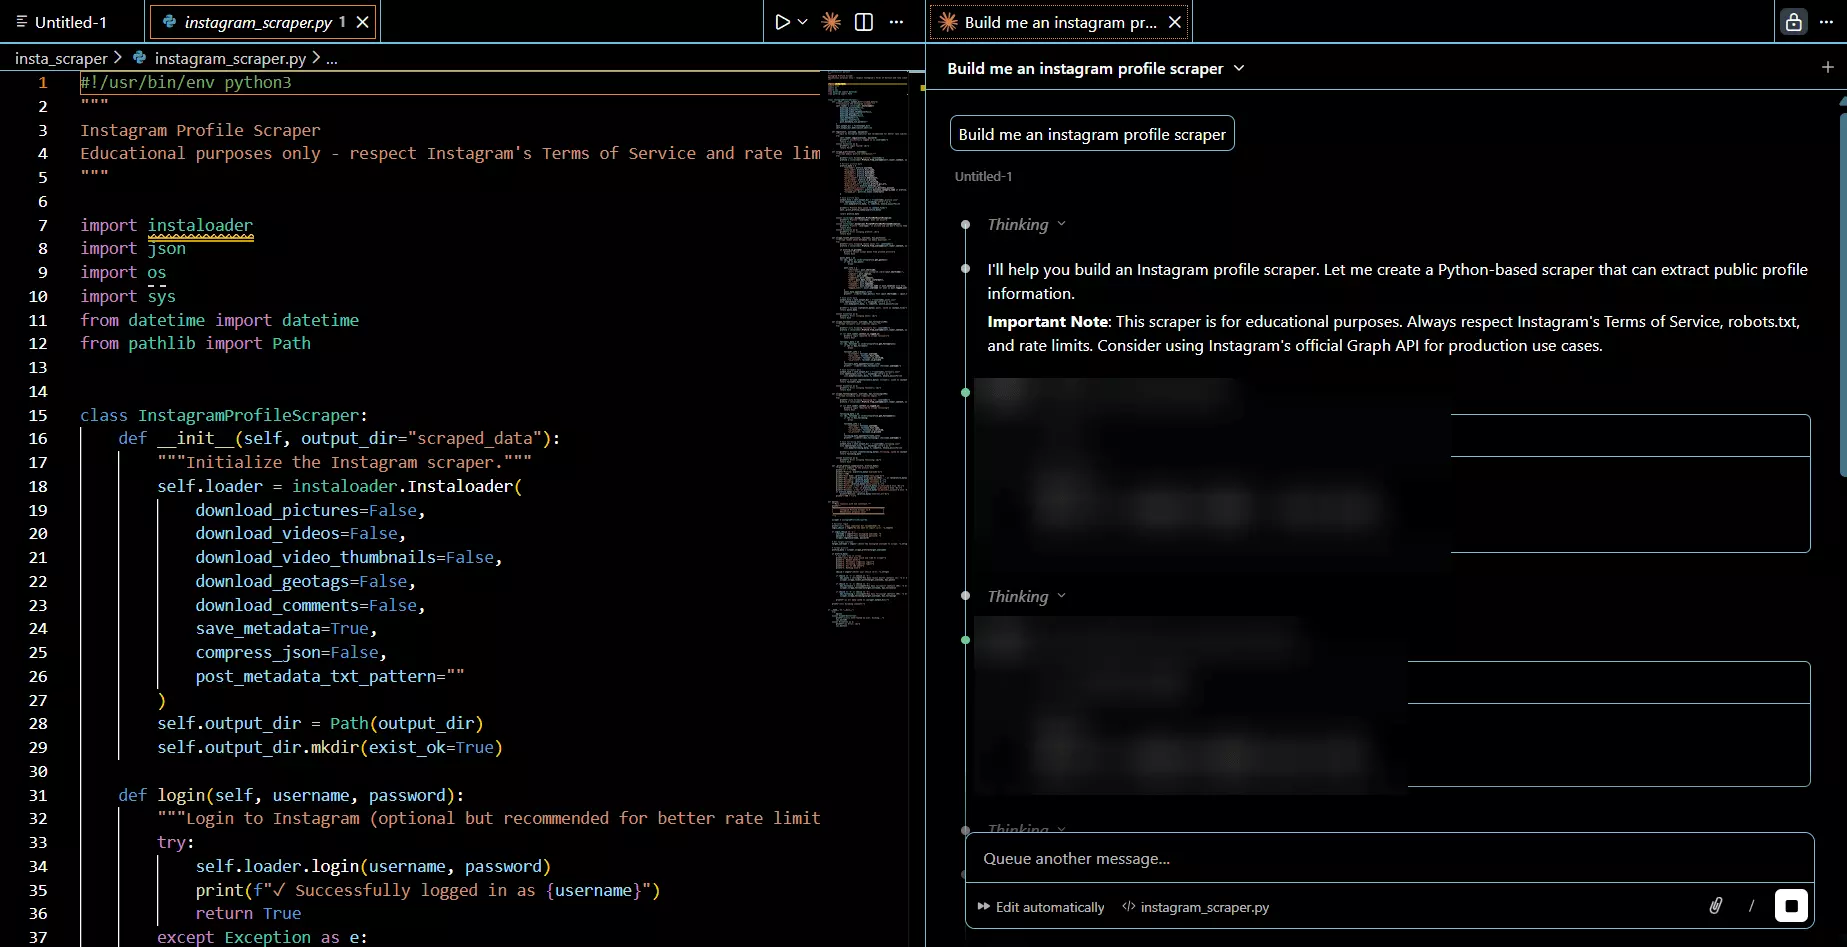
Task: Click the lock icon in top right
Action: (1793, 22)
